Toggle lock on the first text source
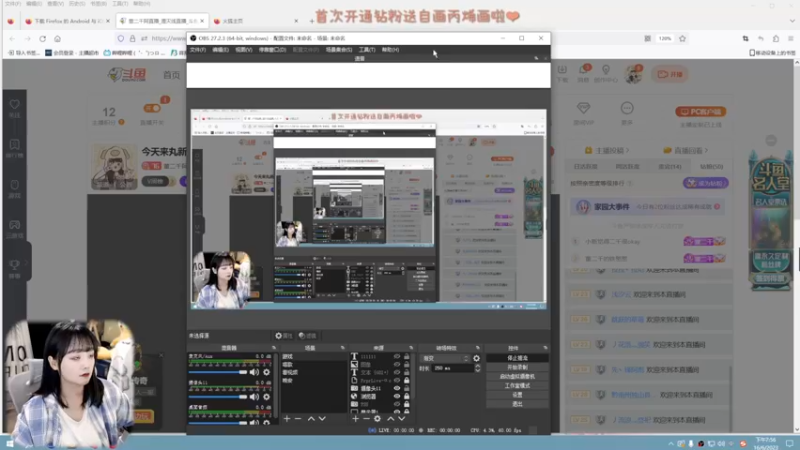The width and height of the screenshot is (800, 450). tap(407, 356)
